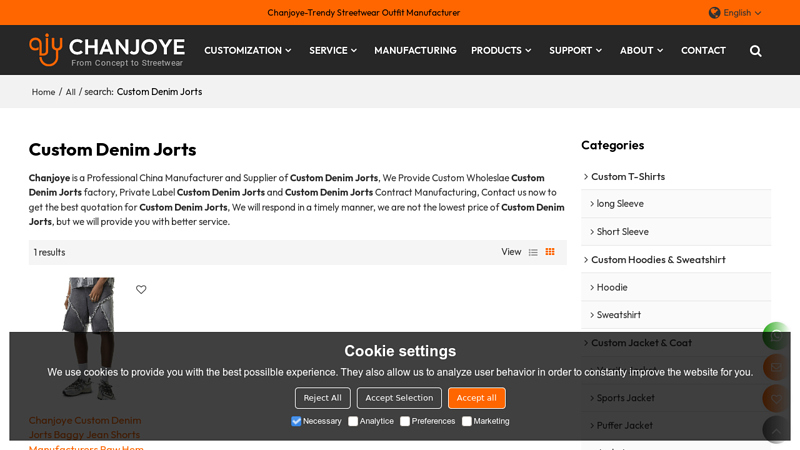Enable the Analytice cookie checkbox

click(x=353, y=421)
